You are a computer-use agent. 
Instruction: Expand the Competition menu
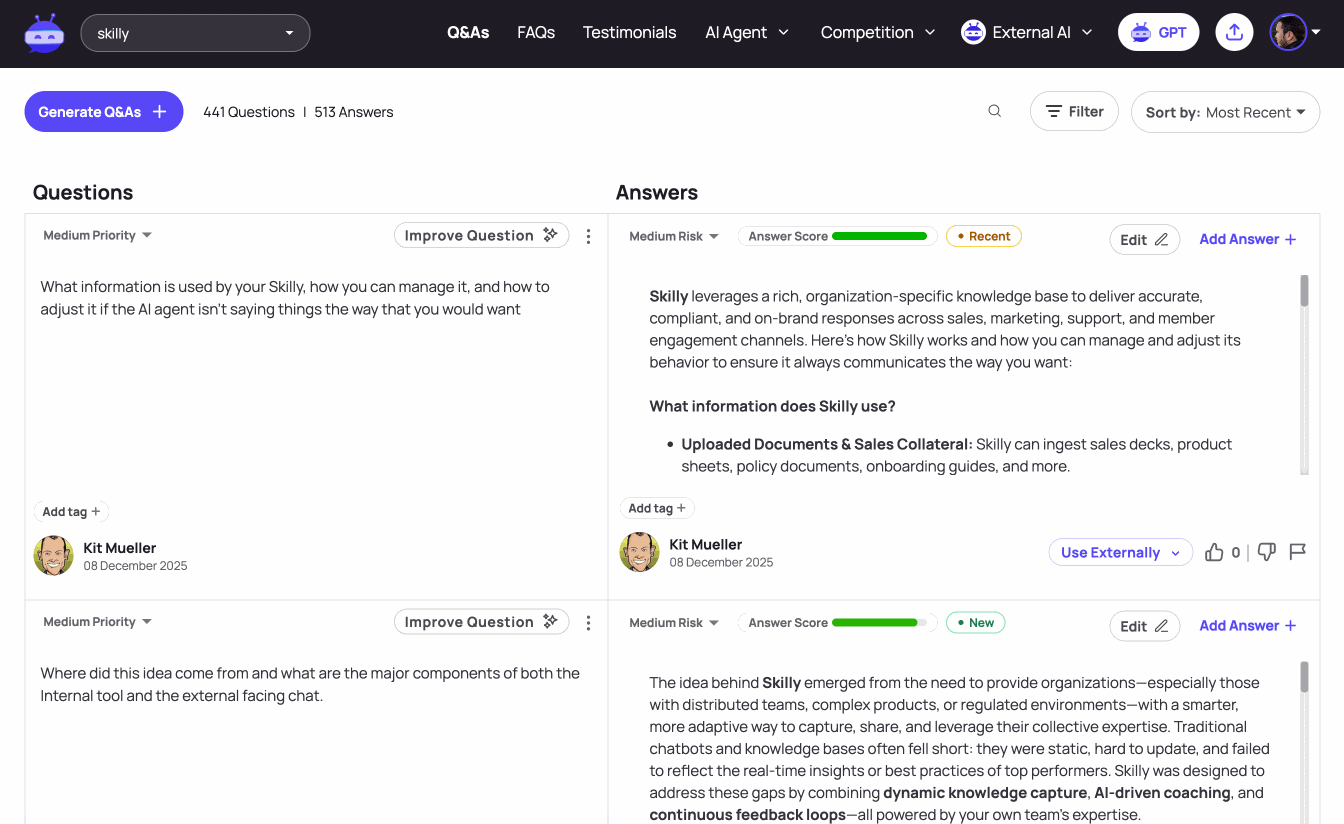click(x=878, y=33)
